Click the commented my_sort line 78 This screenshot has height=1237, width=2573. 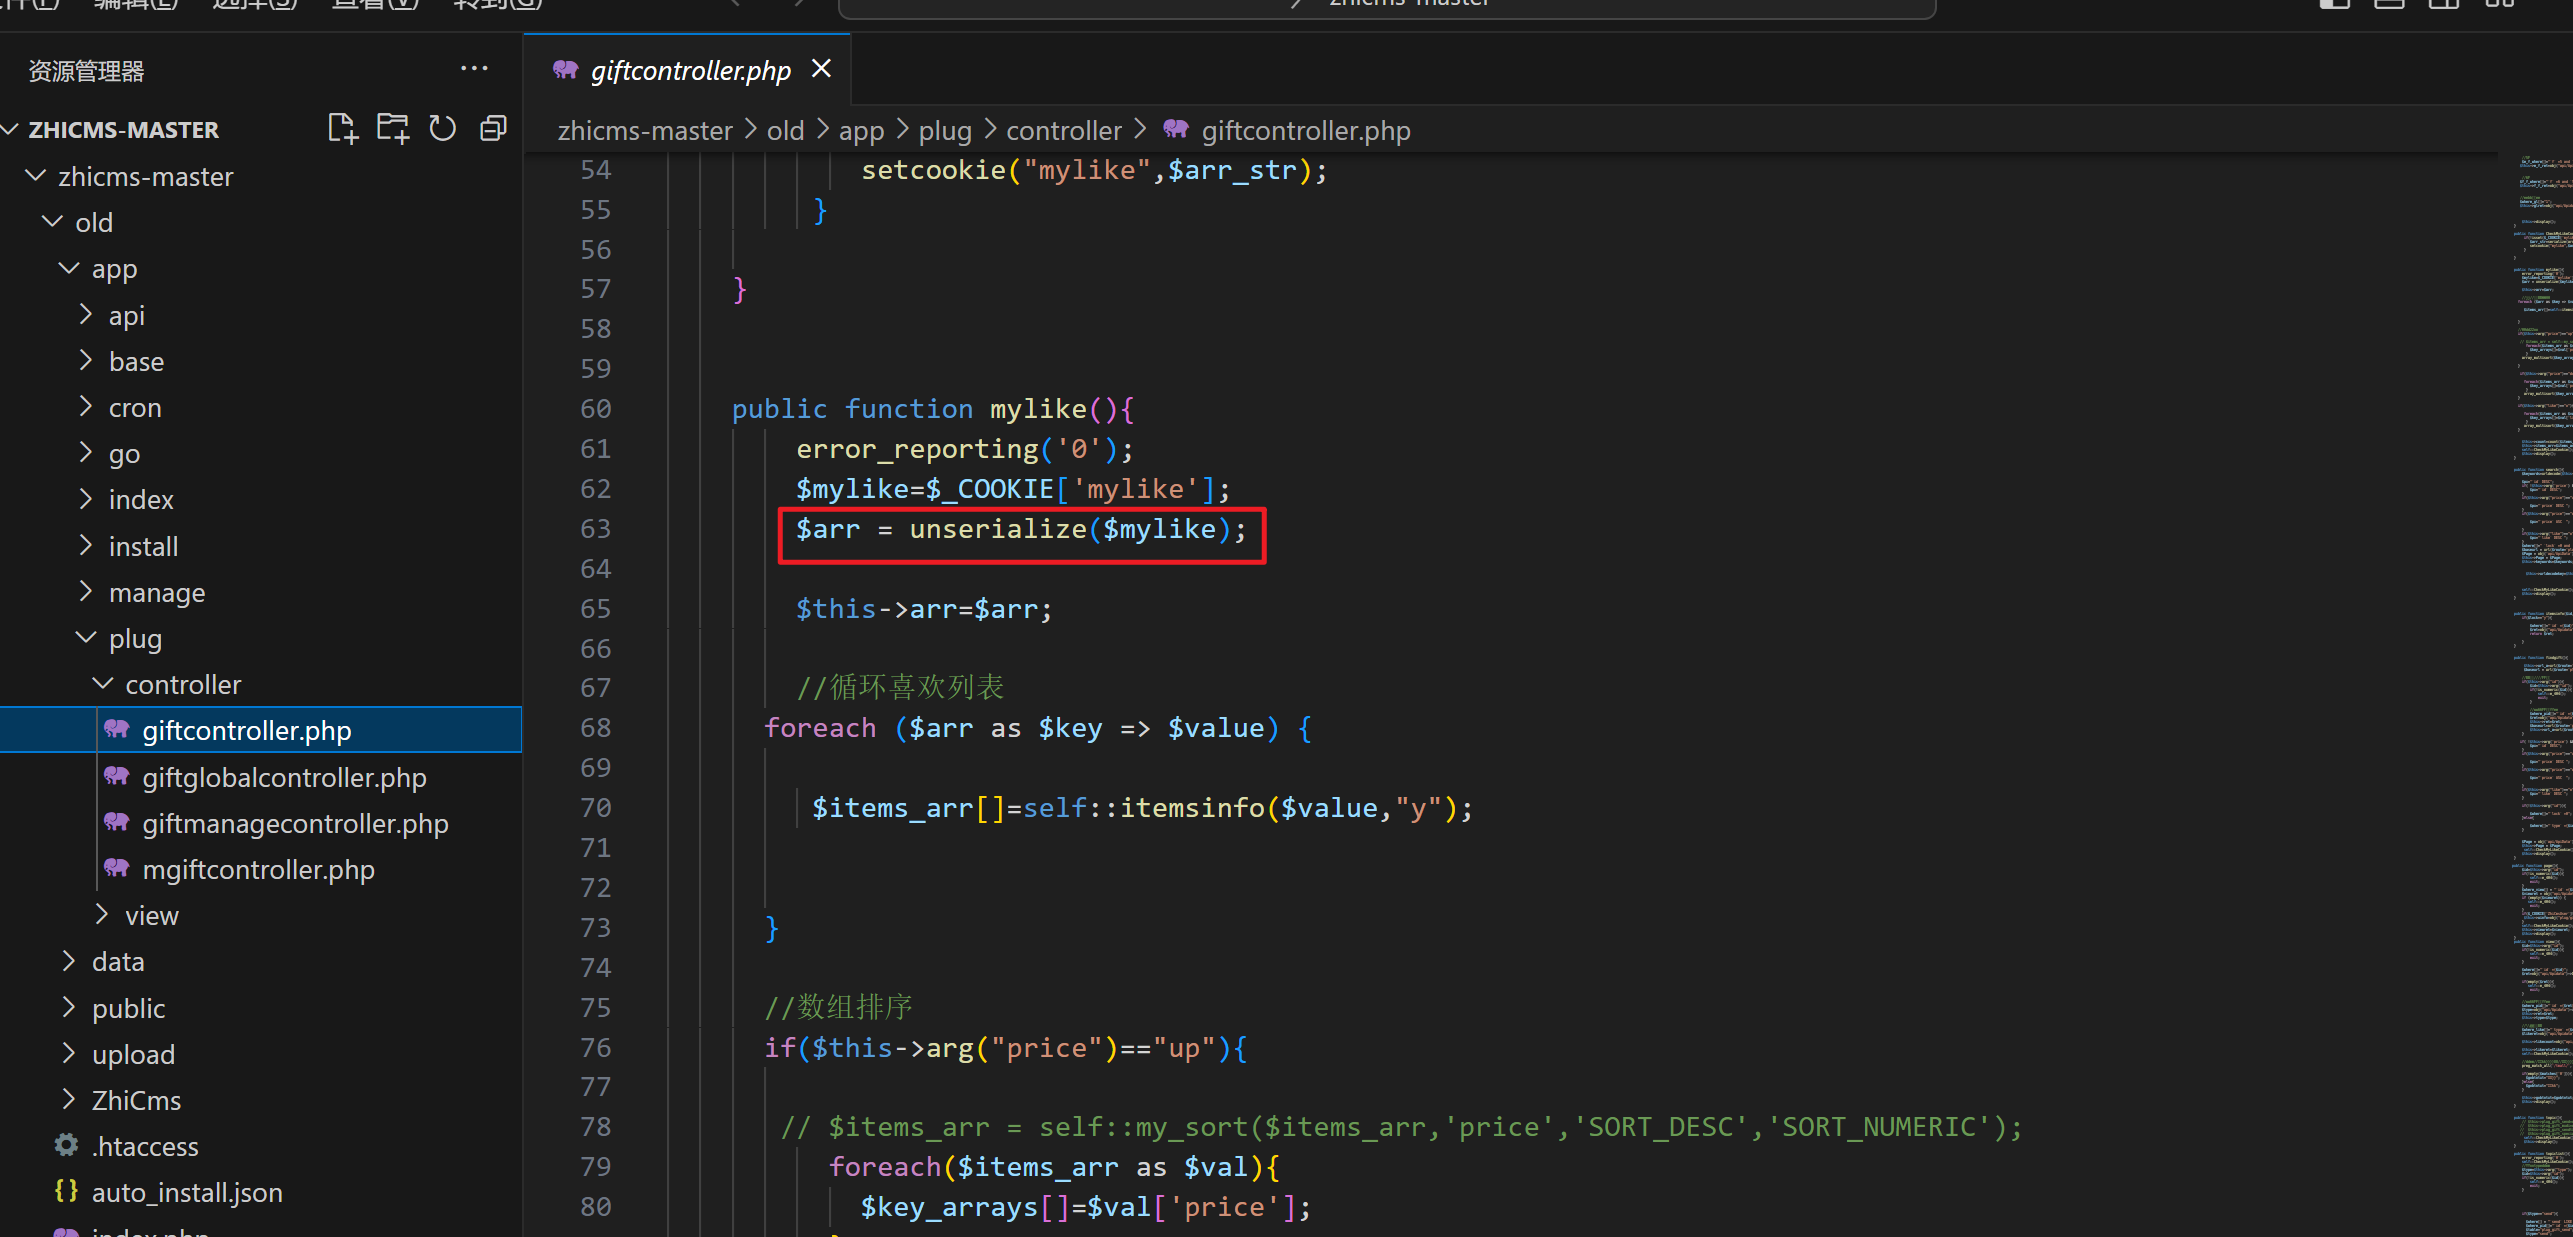coord(1401,1127)
